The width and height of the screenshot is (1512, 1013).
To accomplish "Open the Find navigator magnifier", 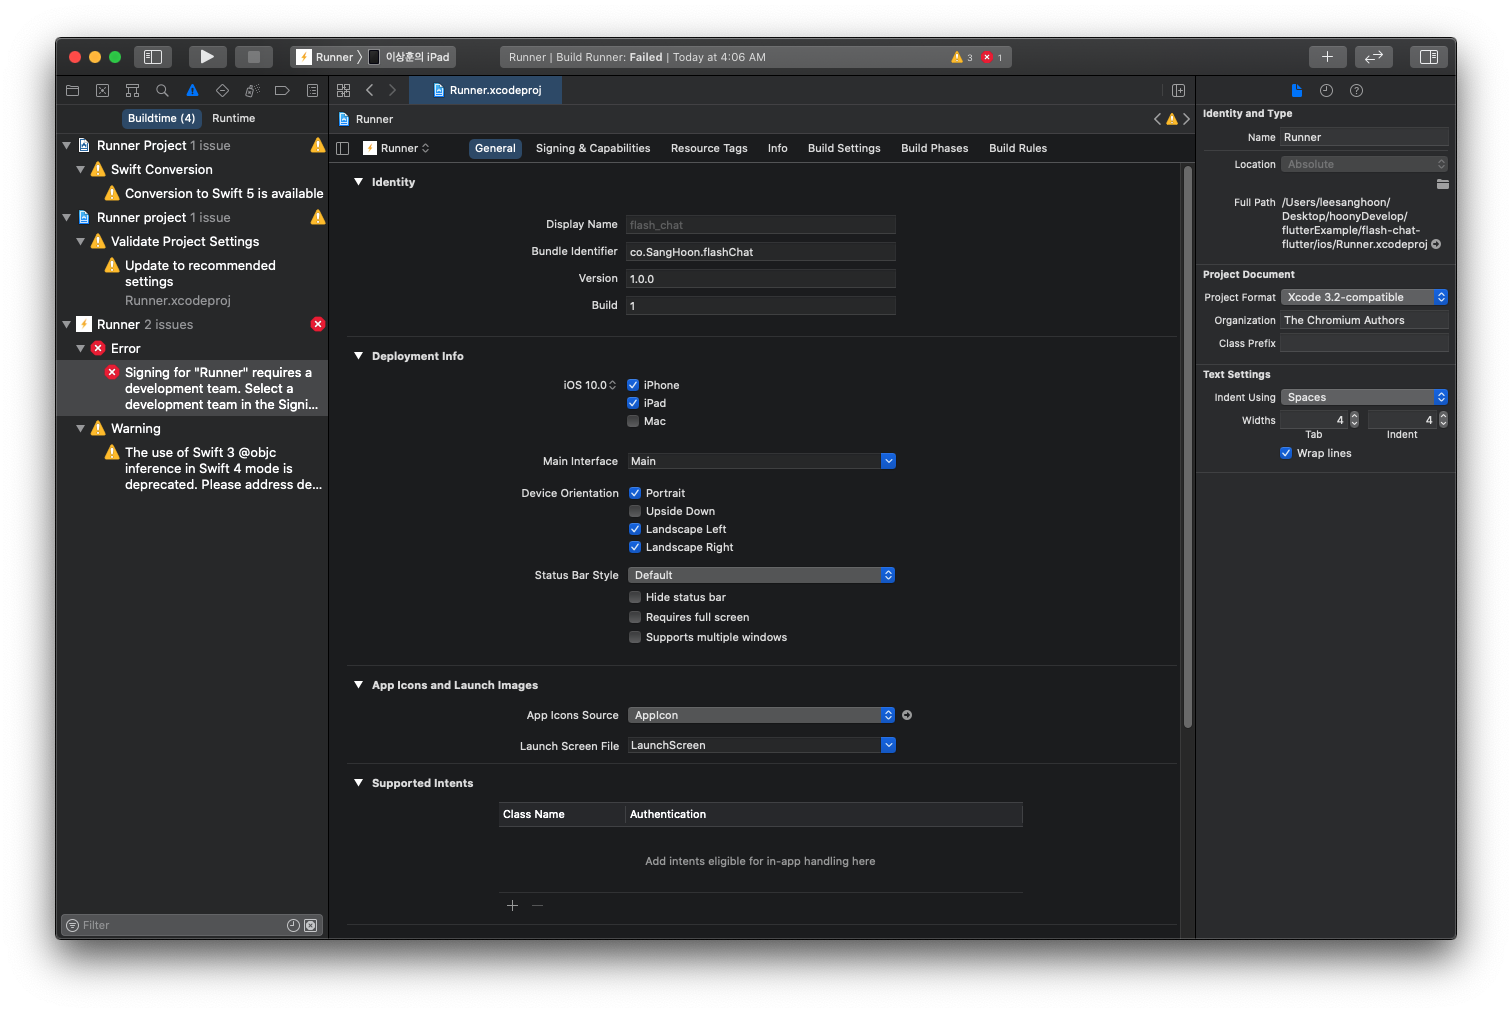I will 162,90.
